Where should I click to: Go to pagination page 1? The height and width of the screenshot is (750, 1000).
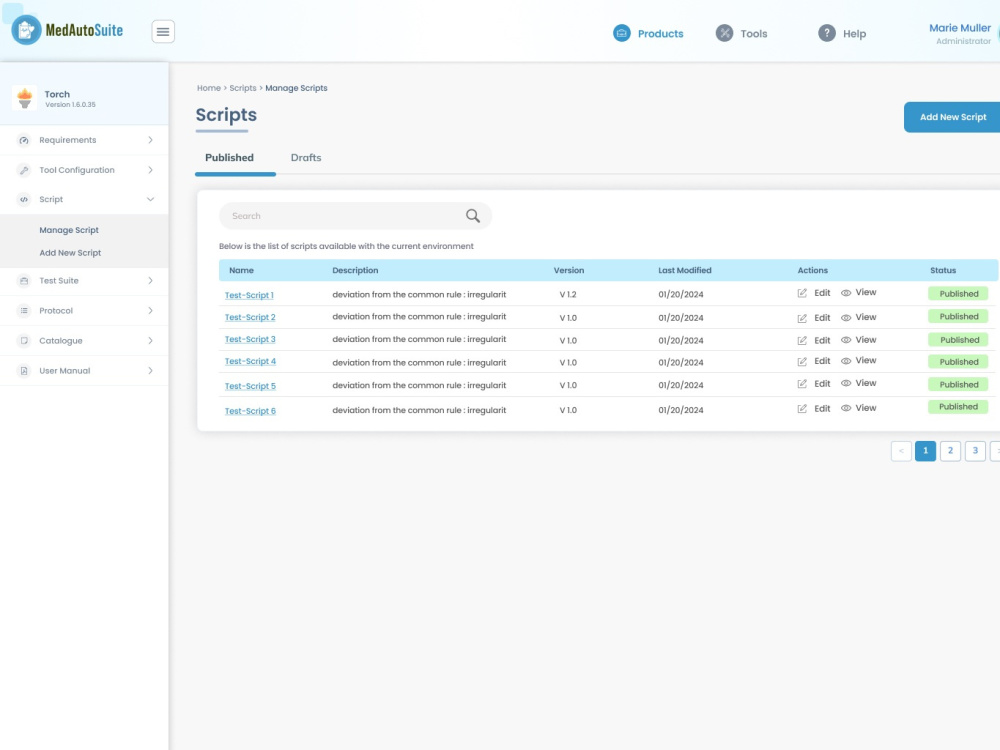pyautogui.click(x=925, y=451)
